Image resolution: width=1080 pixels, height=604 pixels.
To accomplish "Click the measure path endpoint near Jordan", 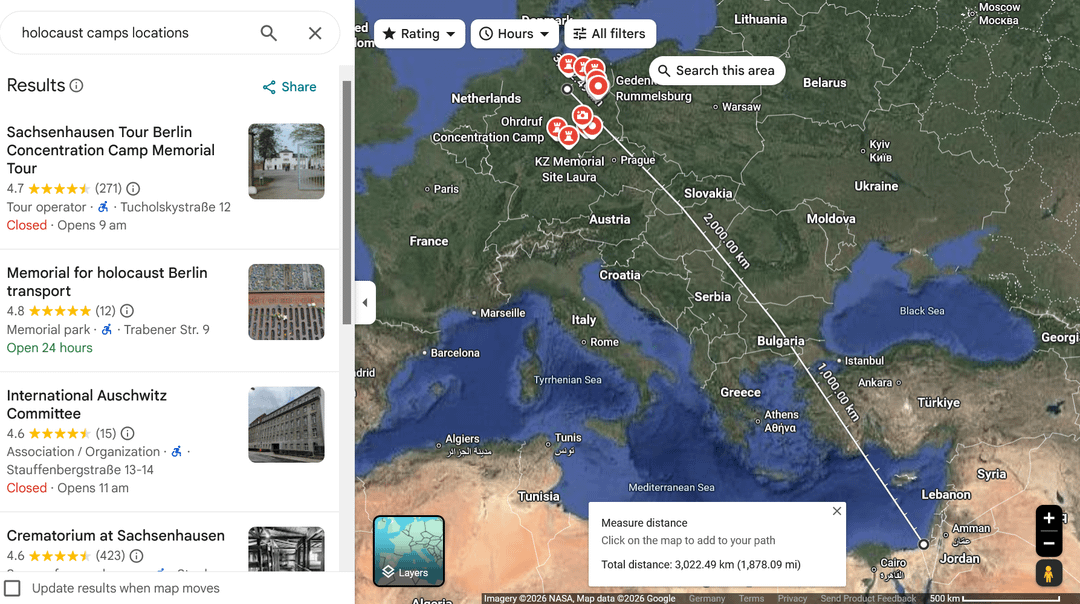I will [924, 544].
